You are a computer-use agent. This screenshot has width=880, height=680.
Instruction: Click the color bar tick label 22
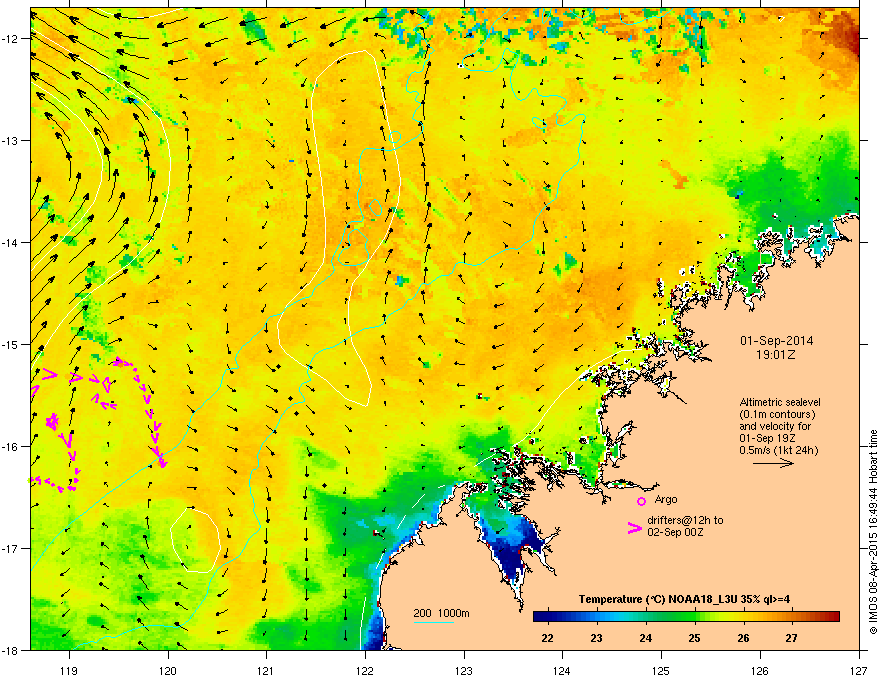click(x=547, y=638)
